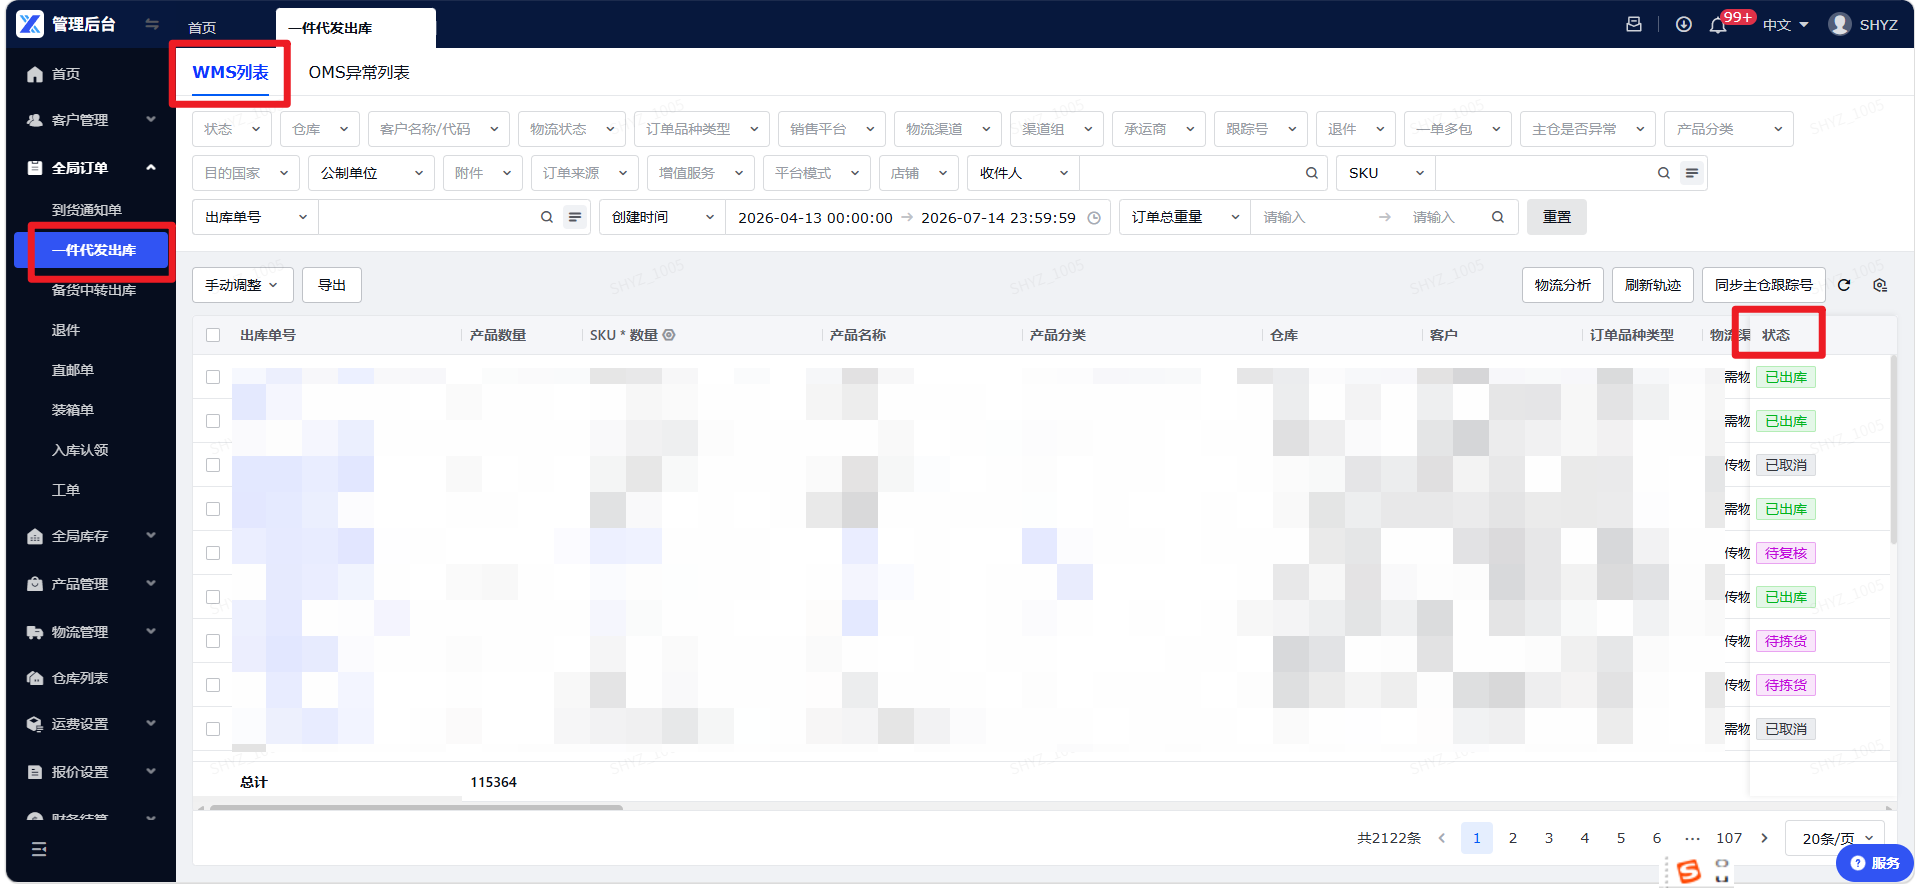Open the 手动调整 dropdown button
Screen dimensions: 1920x888
click(x=243, y=285)
